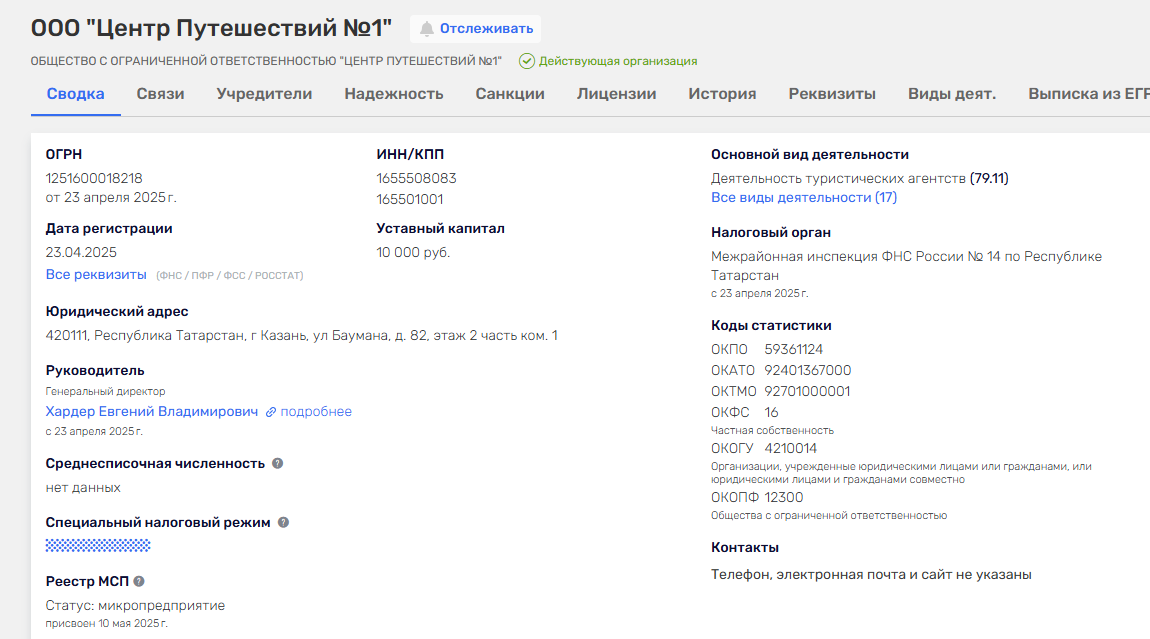Go to the Виды деят. tab
Screen dimensions: 1150x639
point(952,94)
